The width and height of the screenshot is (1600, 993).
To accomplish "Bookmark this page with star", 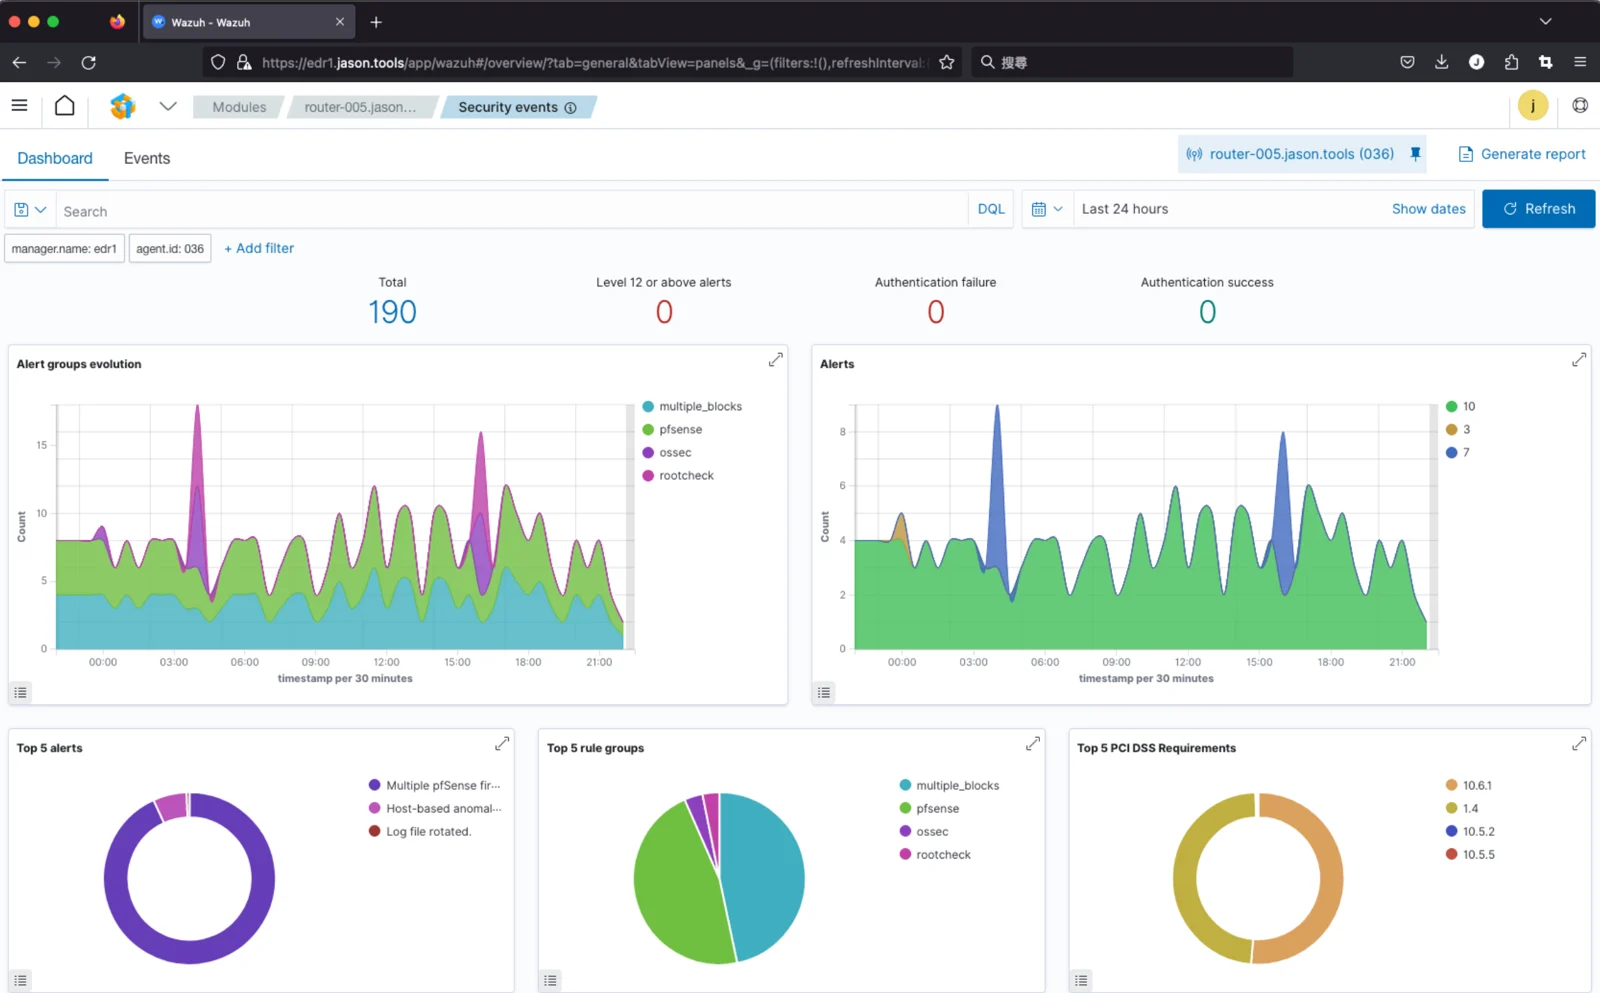I will [947, 62].
